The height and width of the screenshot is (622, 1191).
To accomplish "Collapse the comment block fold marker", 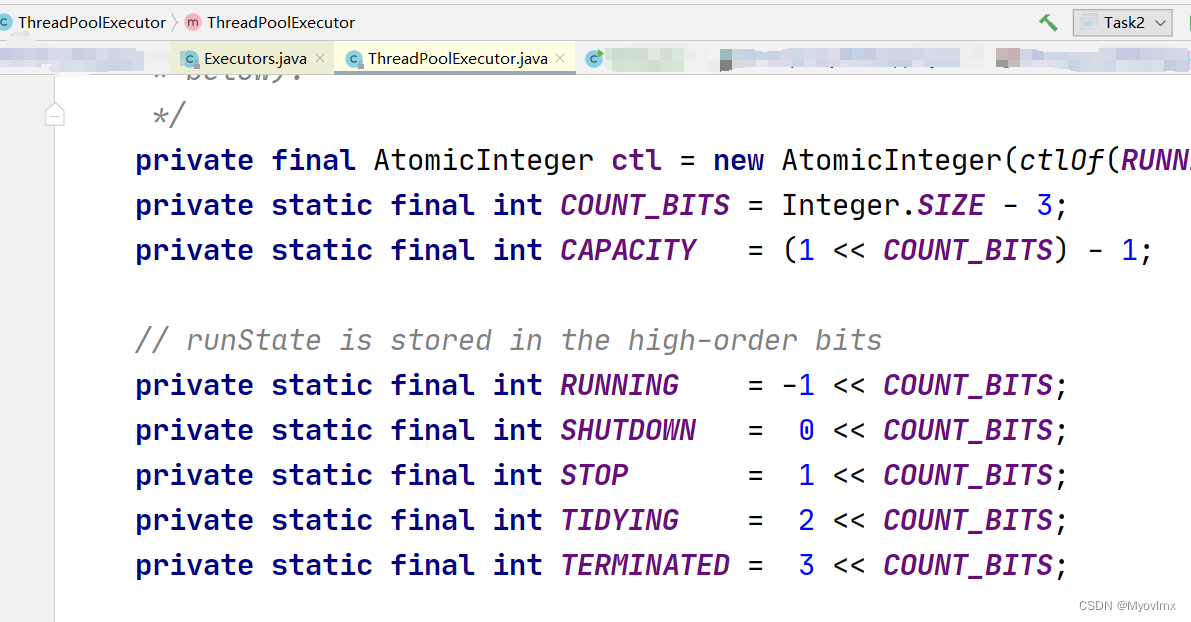I will click(55, 115).
